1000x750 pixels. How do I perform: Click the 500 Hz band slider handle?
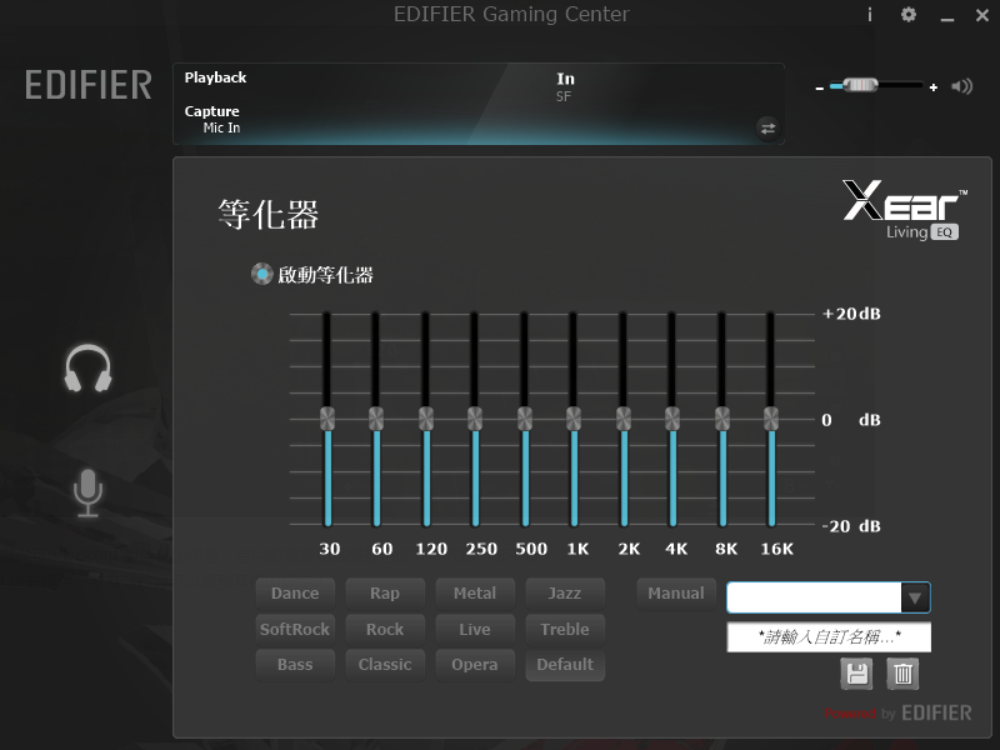tap(525, 419)
